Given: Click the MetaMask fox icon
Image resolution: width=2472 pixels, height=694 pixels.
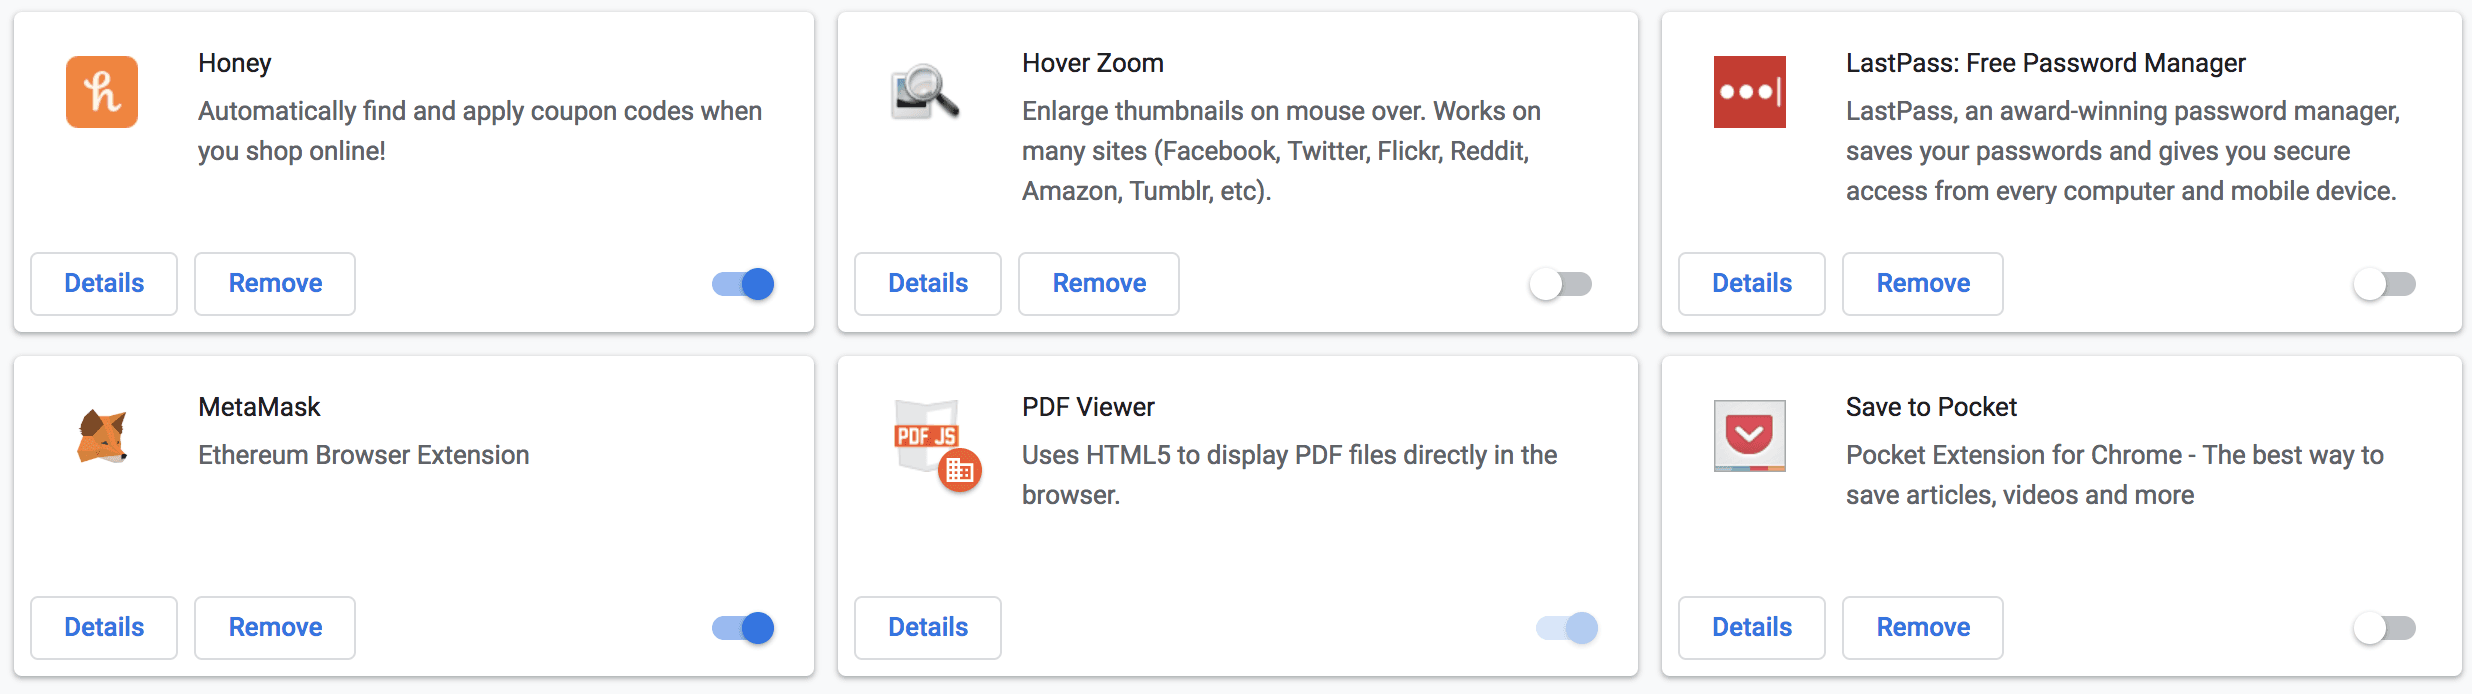Looking at the screenshot, I should [102, 436].
